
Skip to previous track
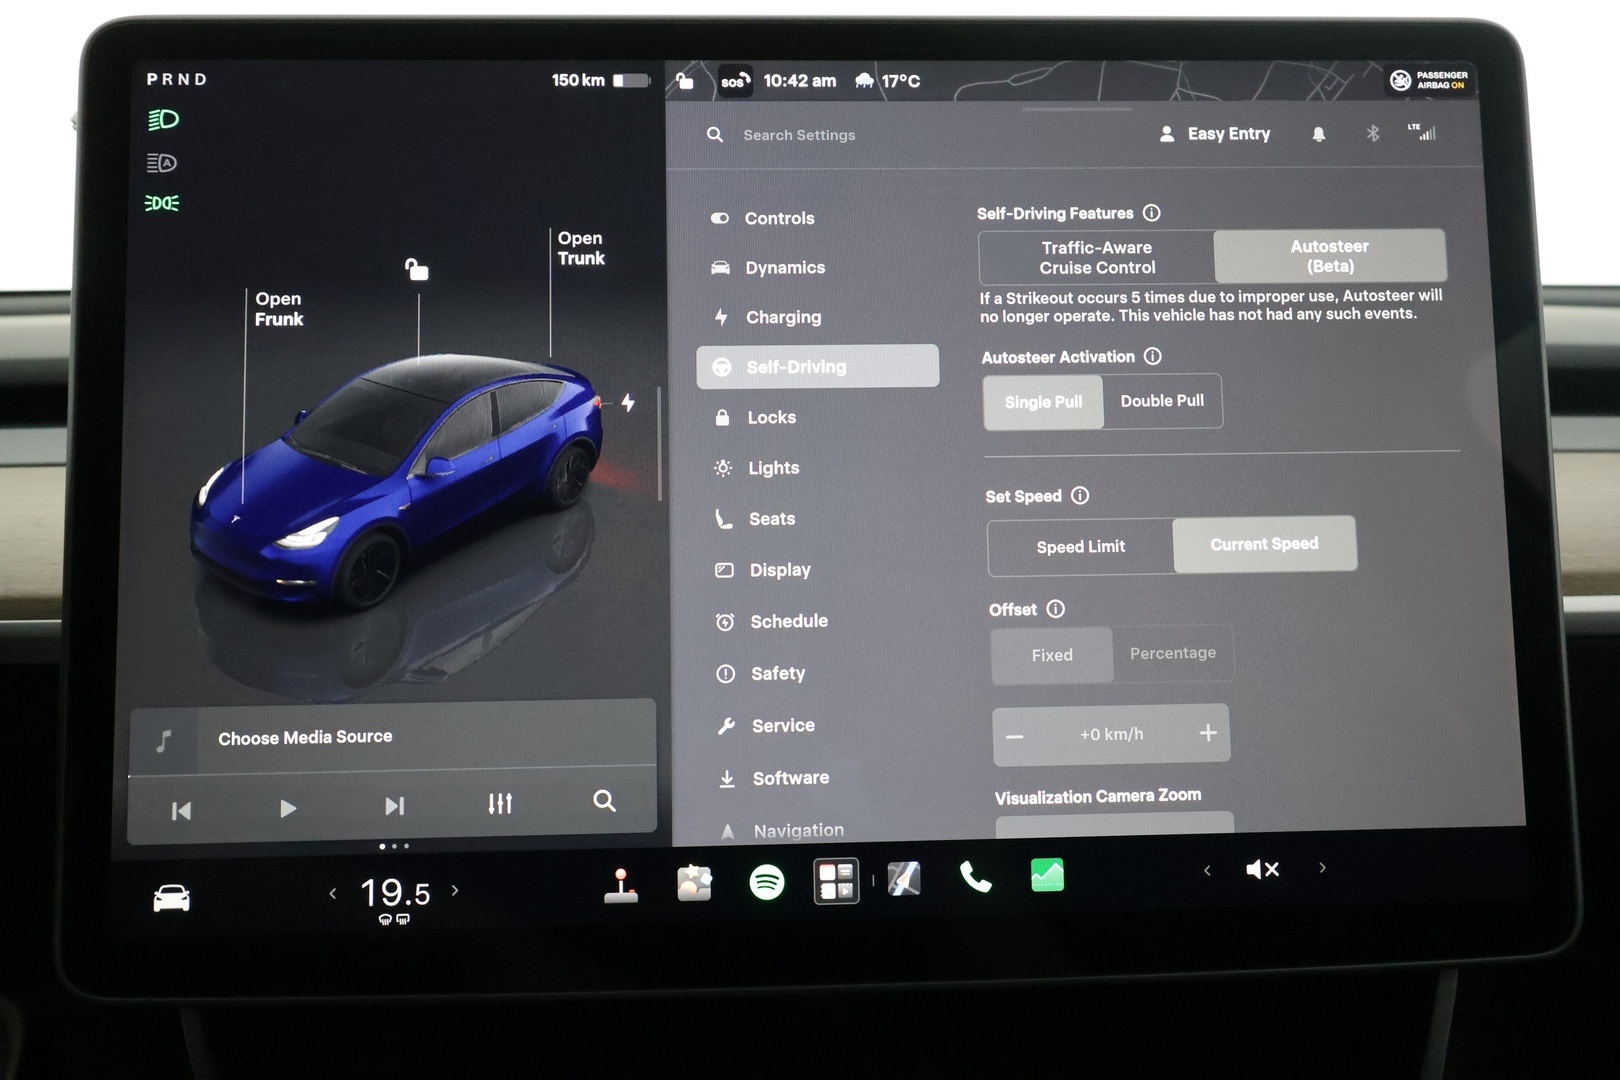click(x=181, y=810)
